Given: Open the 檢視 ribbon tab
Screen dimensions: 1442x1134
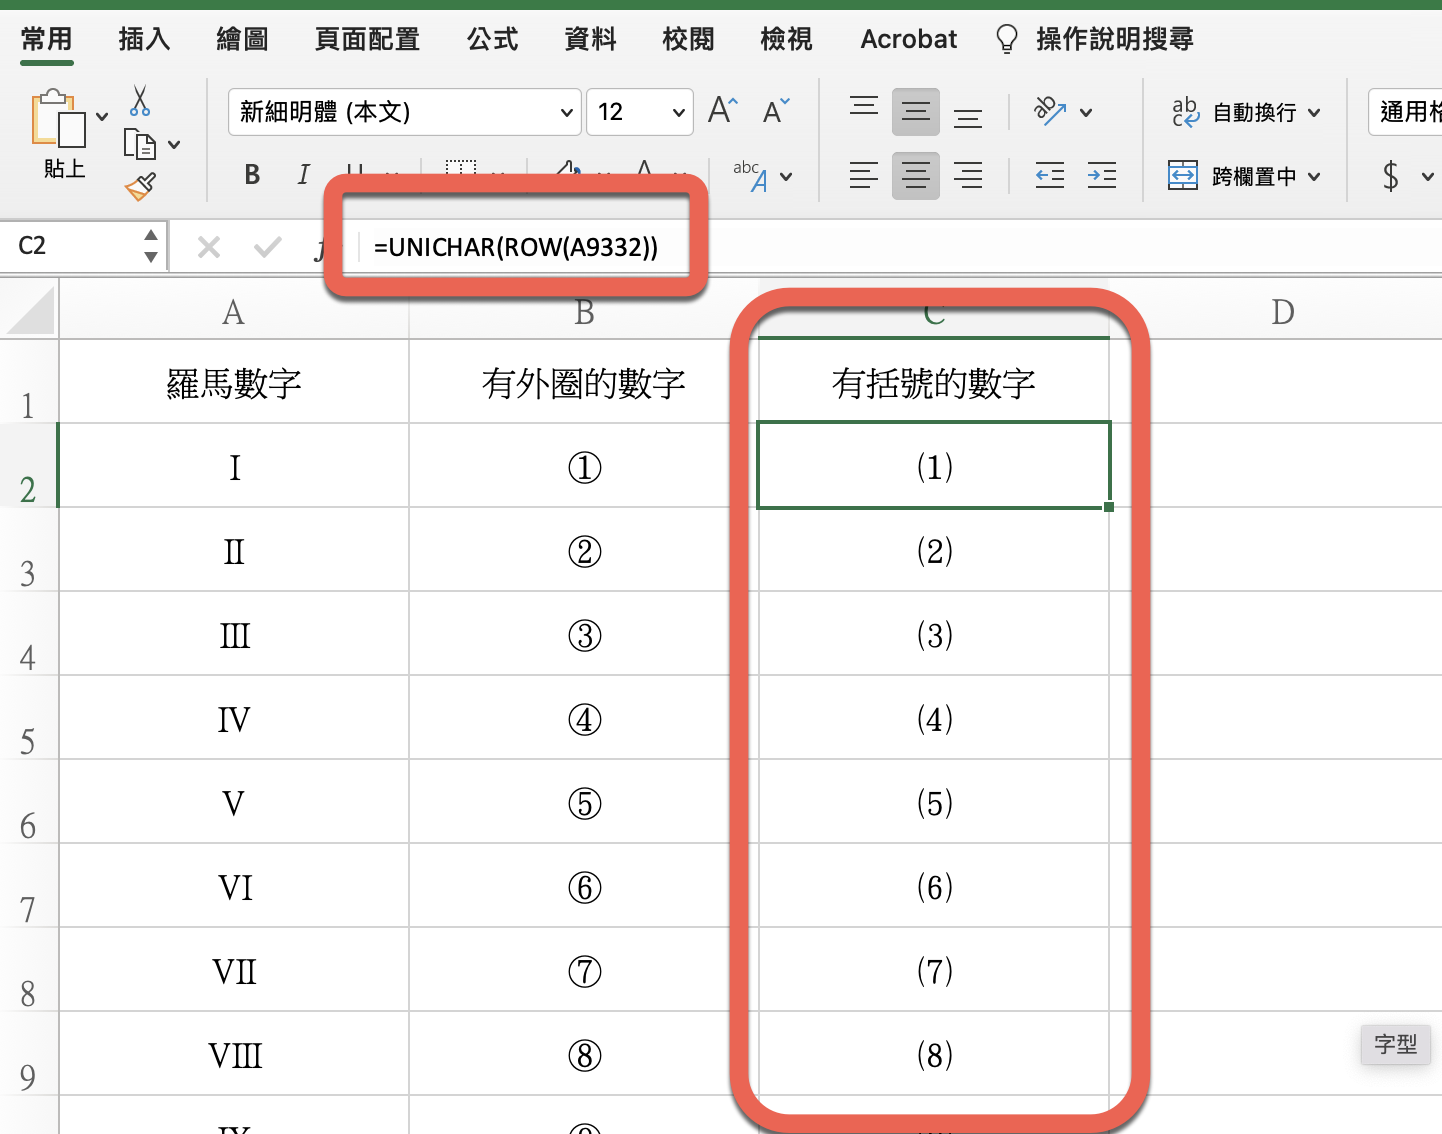Looking at the screenshot, I should click(787, 39).
